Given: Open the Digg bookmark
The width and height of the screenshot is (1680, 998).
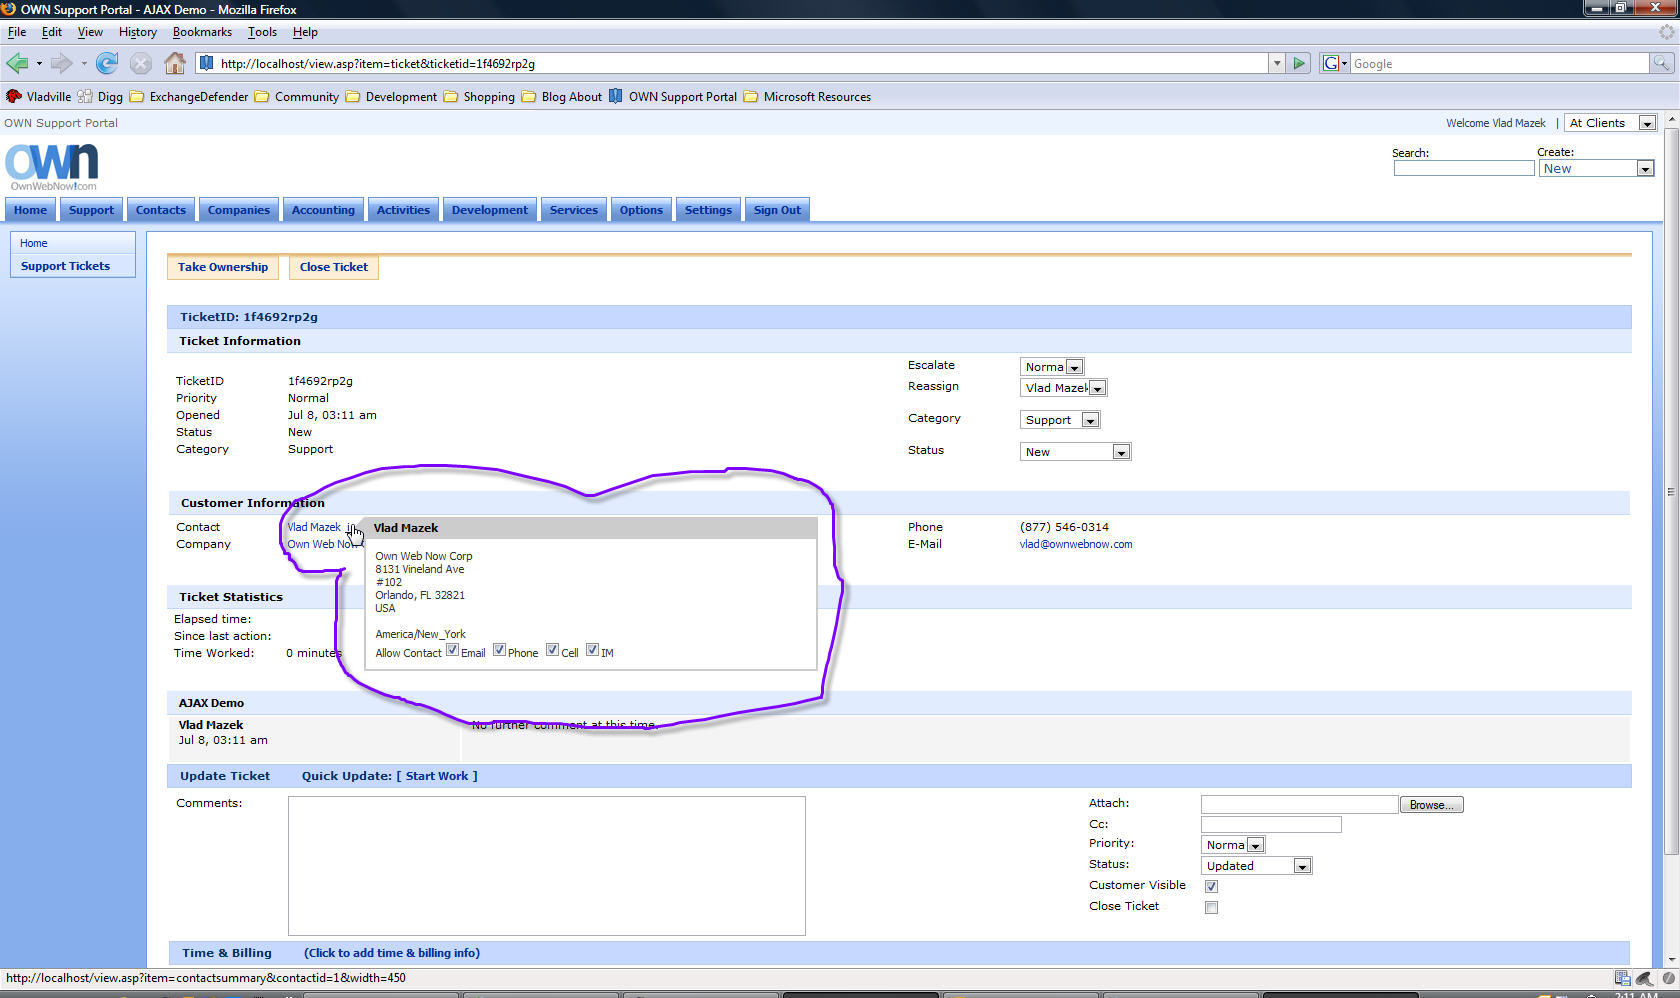Looking at the screenshot, I should (x=100, y=97).
